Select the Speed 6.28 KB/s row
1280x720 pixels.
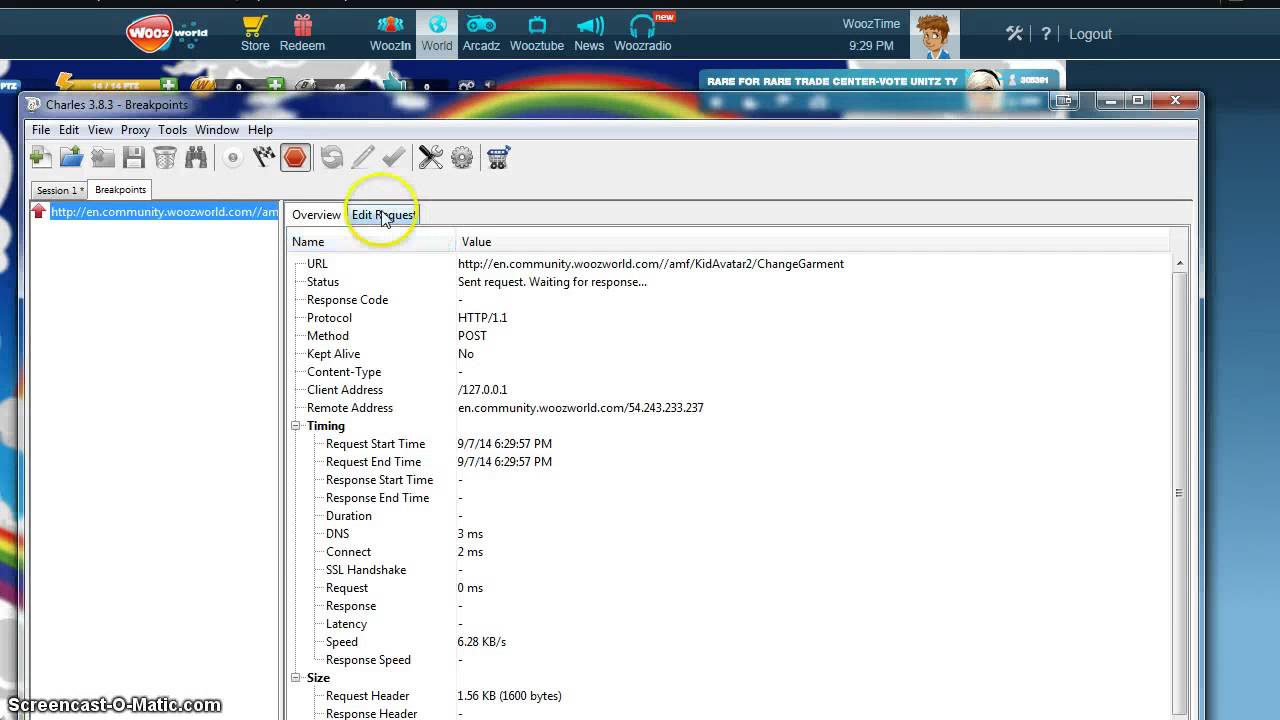pyautogui.click(x=730, y=642)
